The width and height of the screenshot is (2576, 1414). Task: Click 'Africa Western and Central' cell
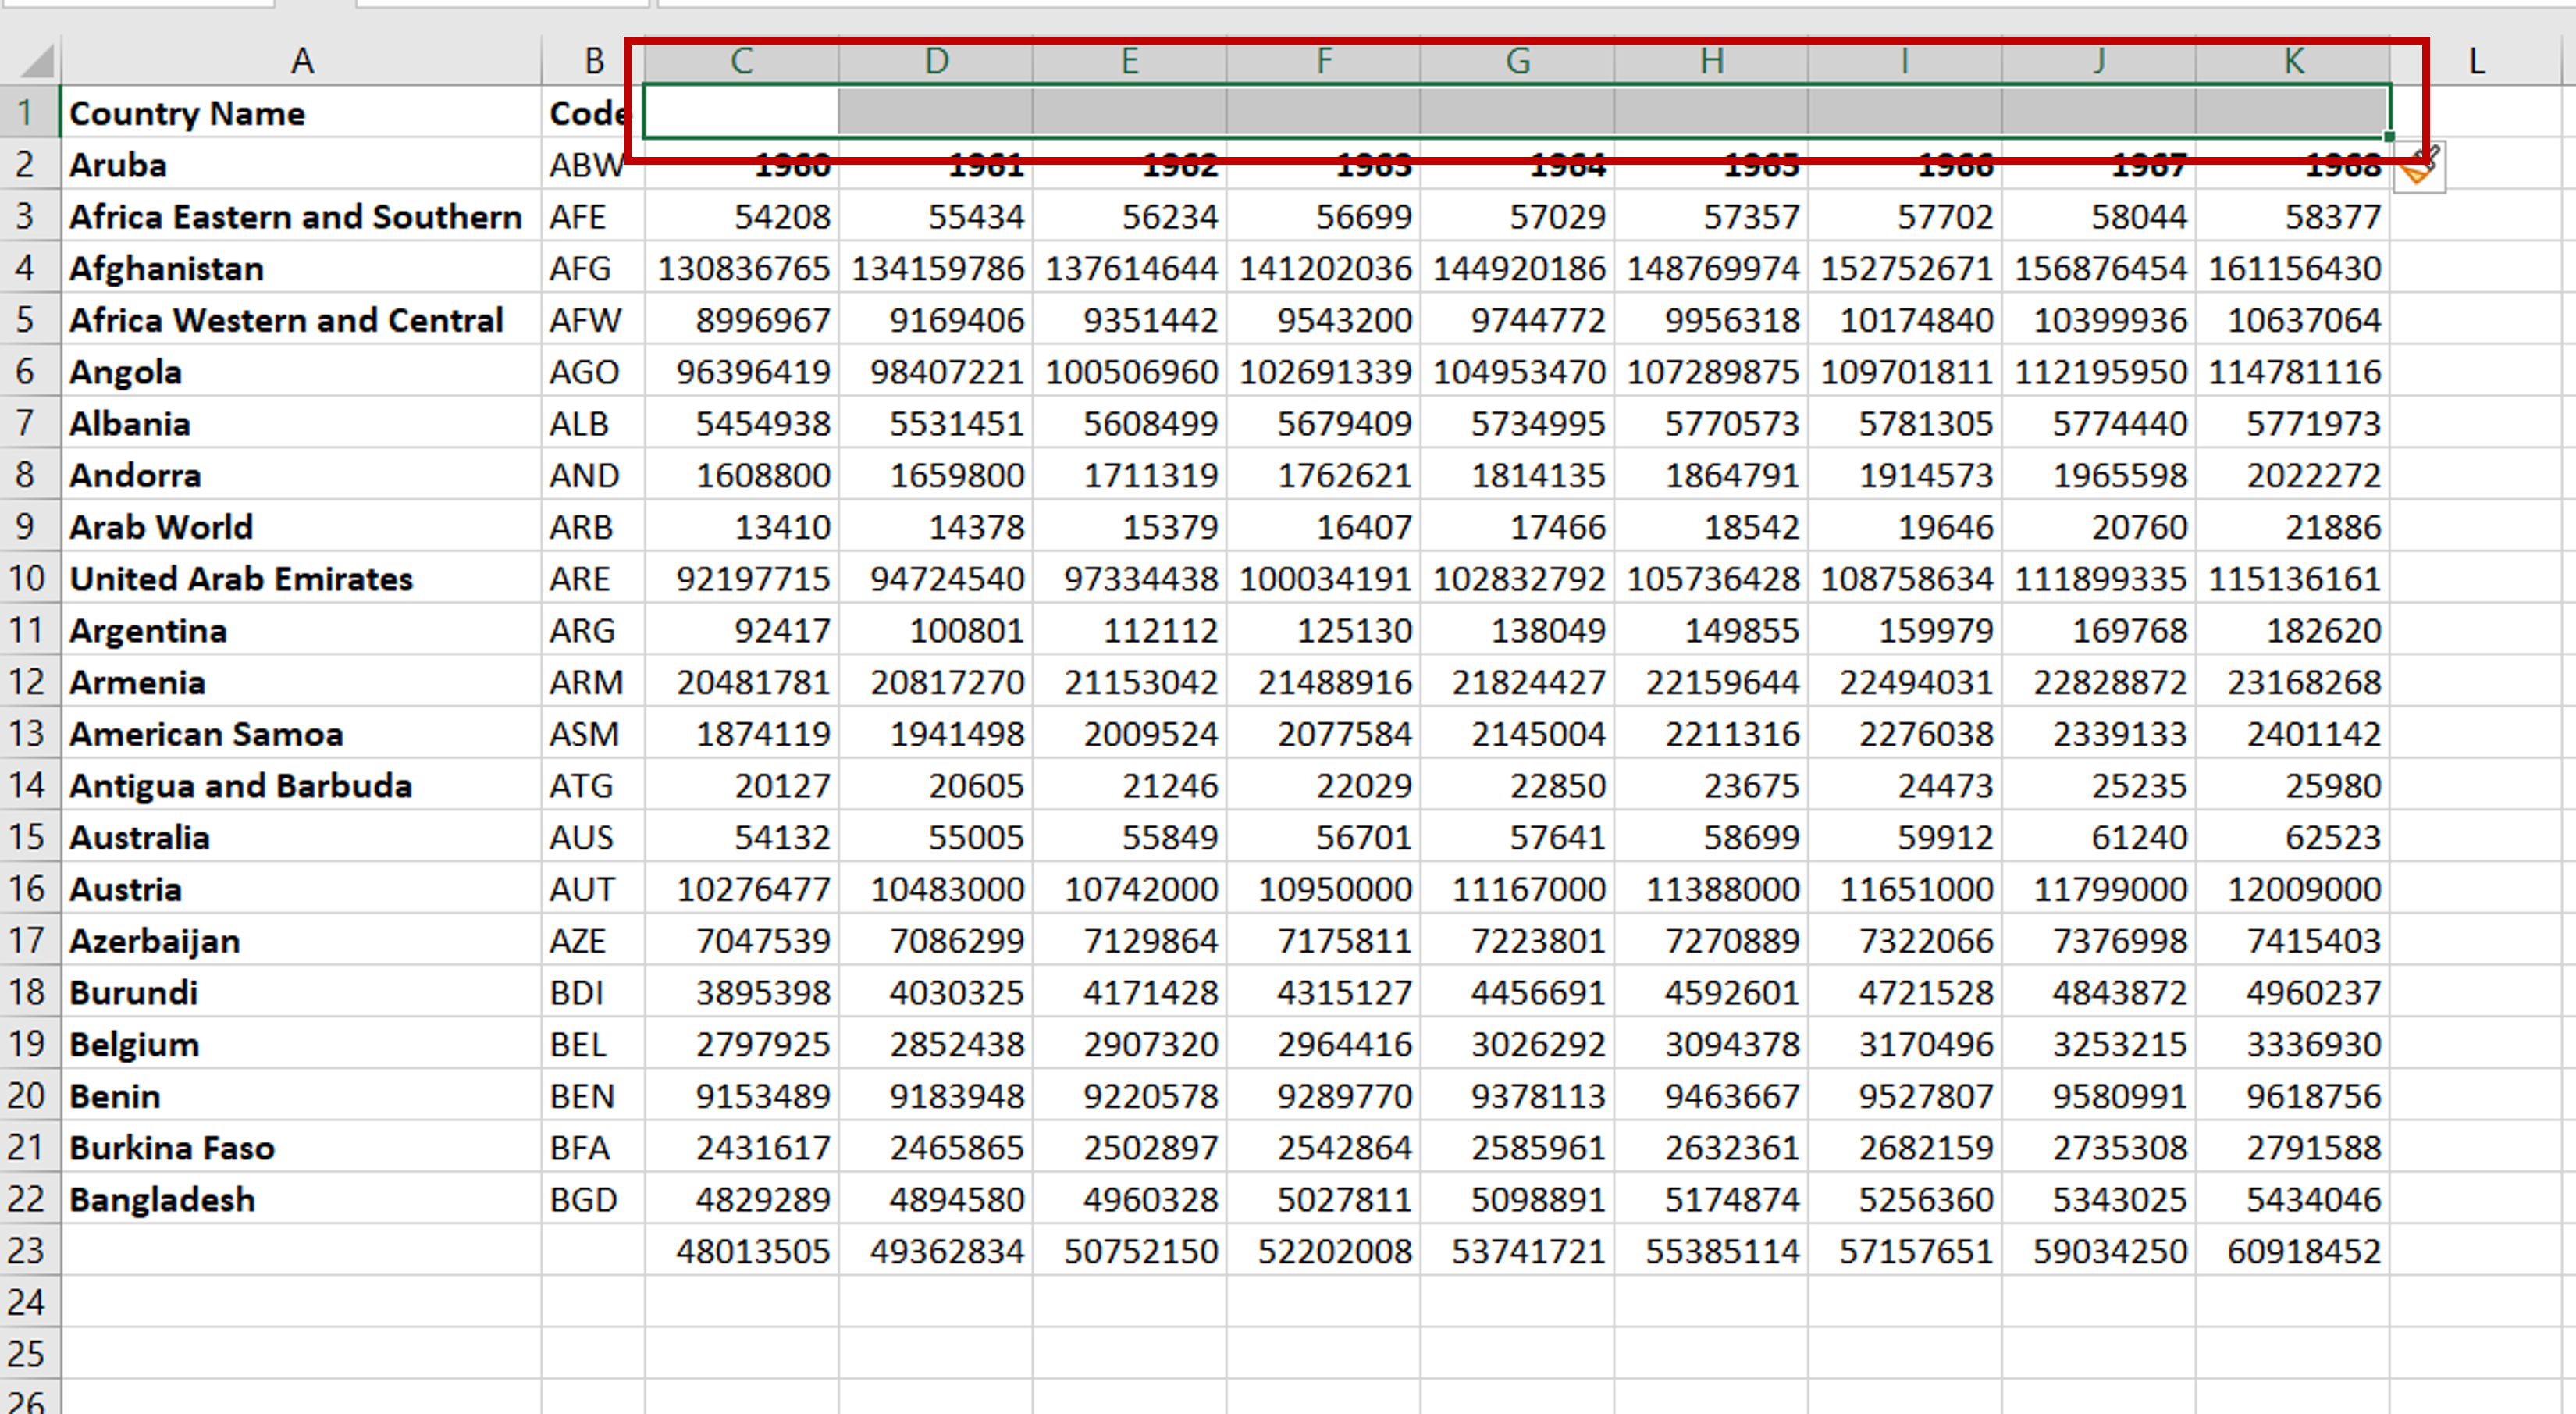coord(301,319)
